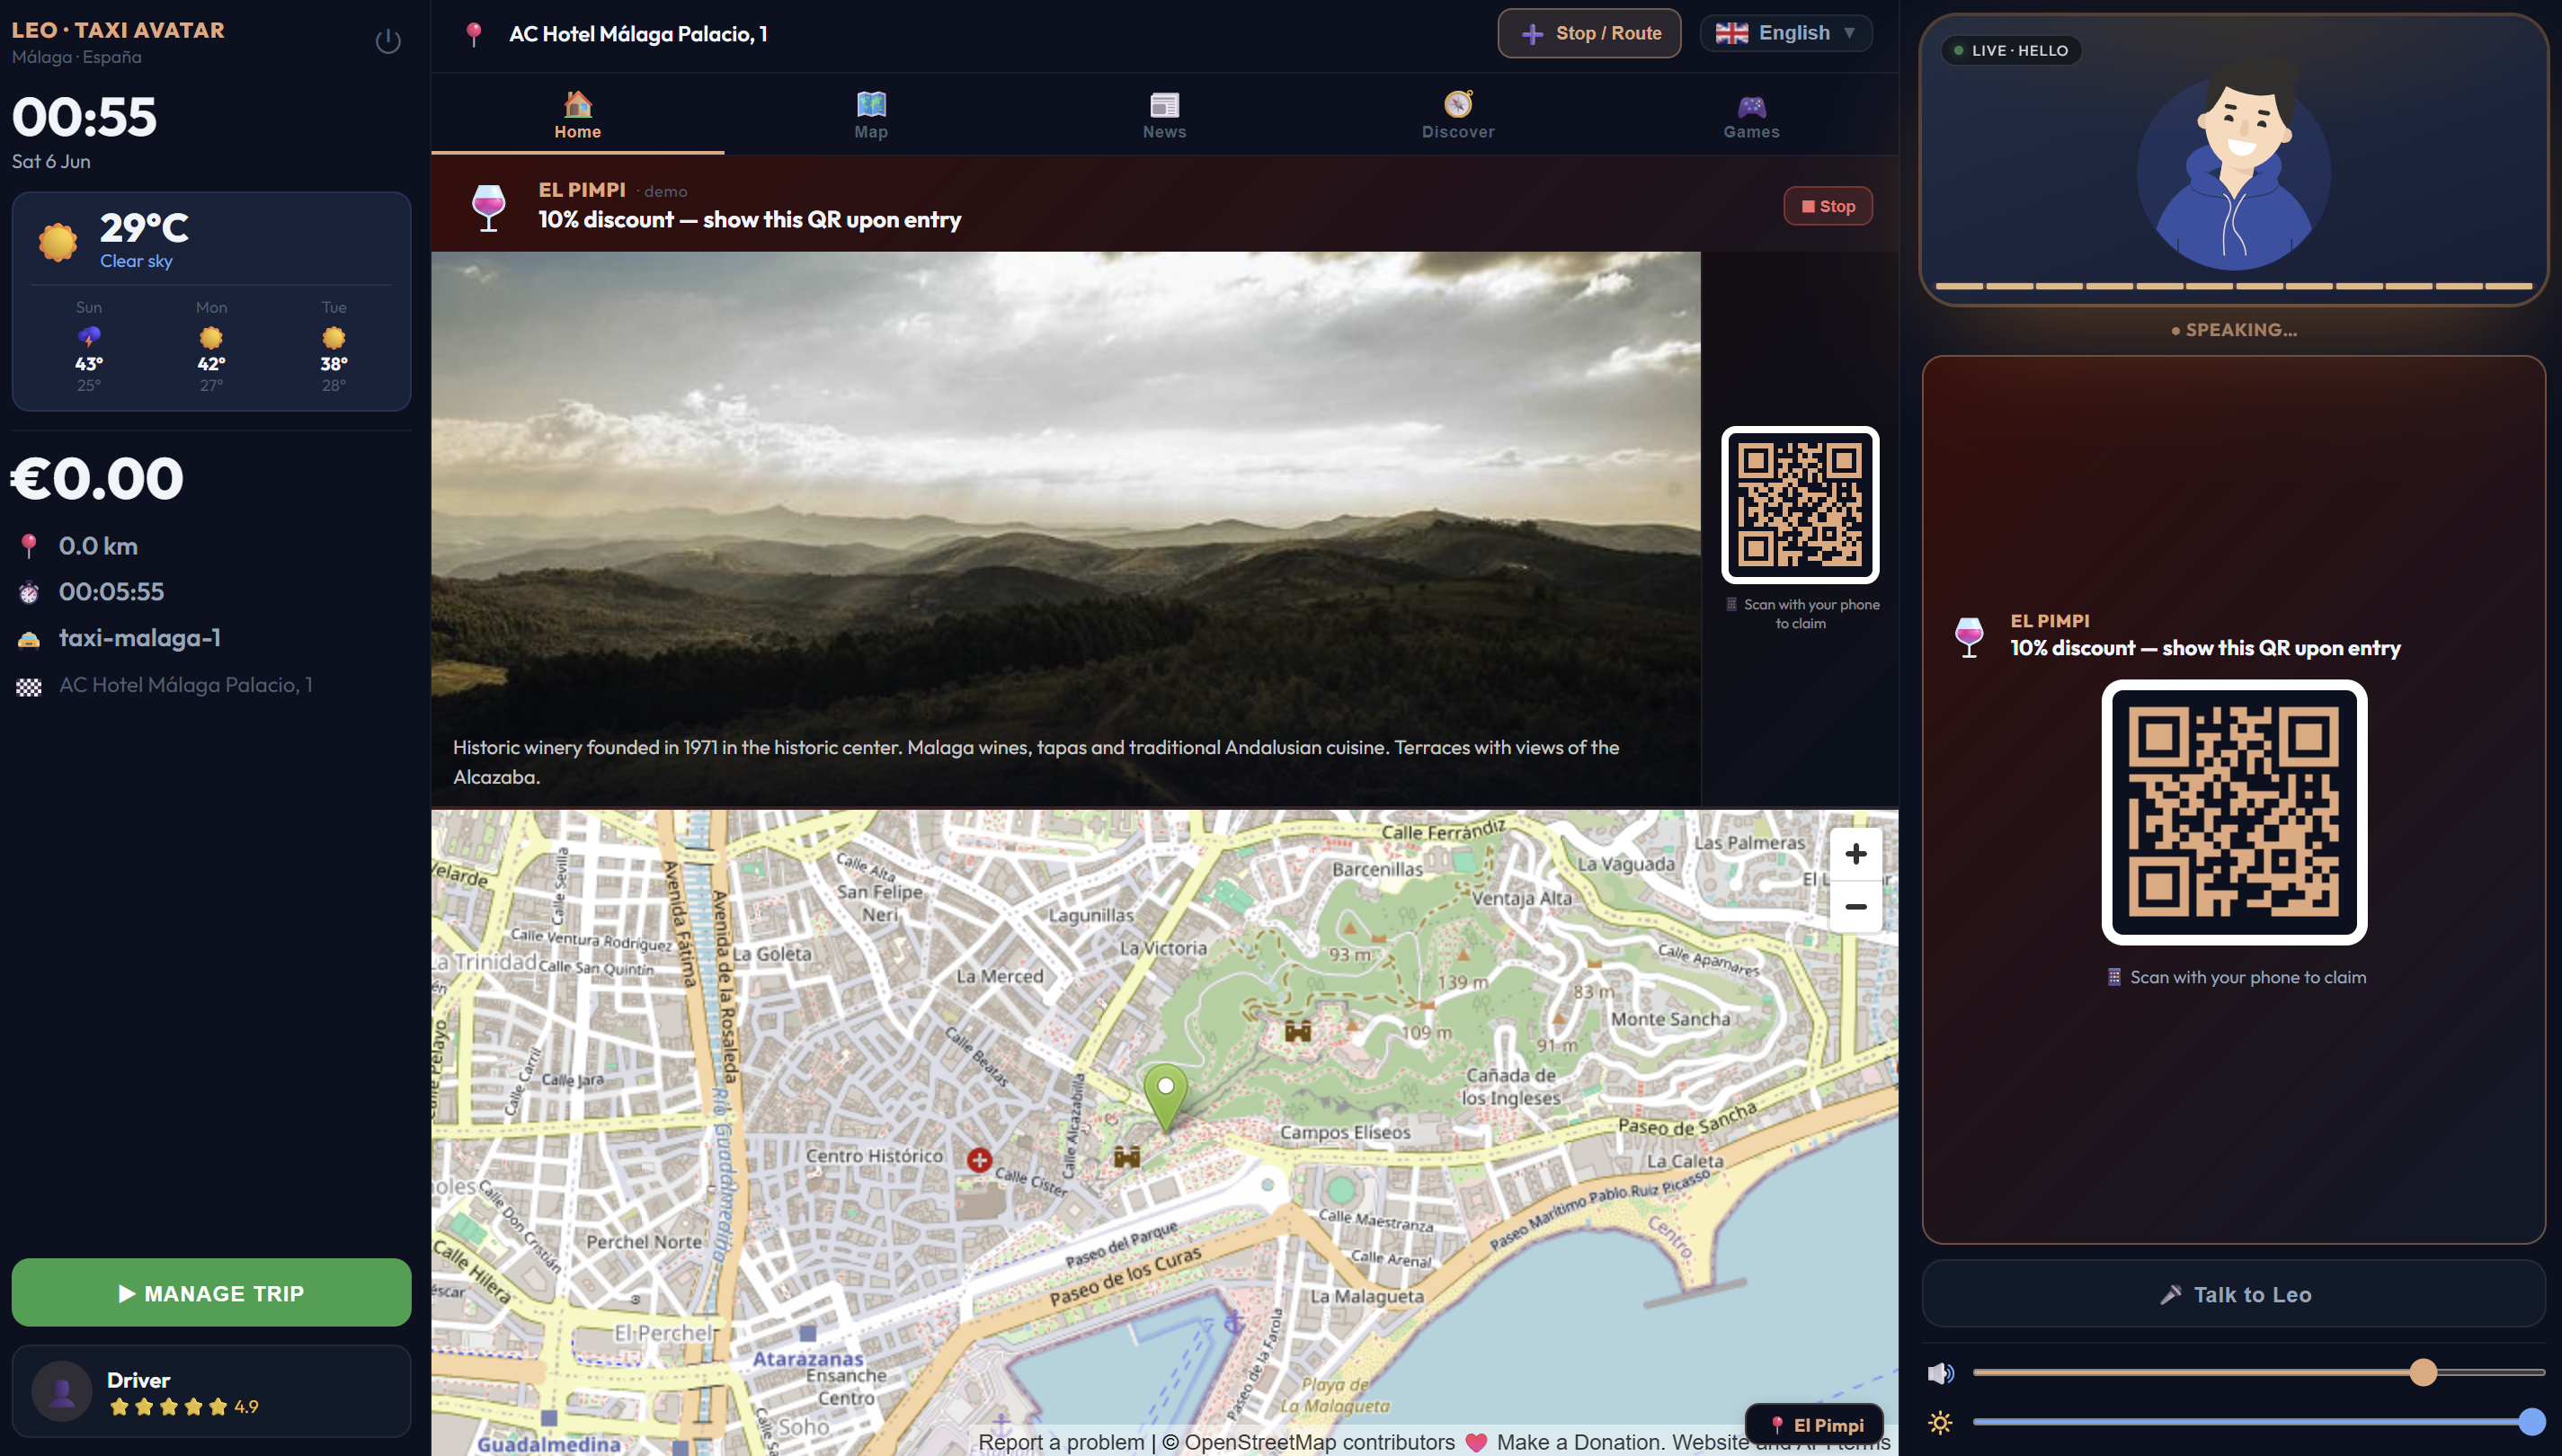Click the speaker volume icon
Screen dimensions: 2562x1456
pyautogui.click(x=1940, y=1374)
